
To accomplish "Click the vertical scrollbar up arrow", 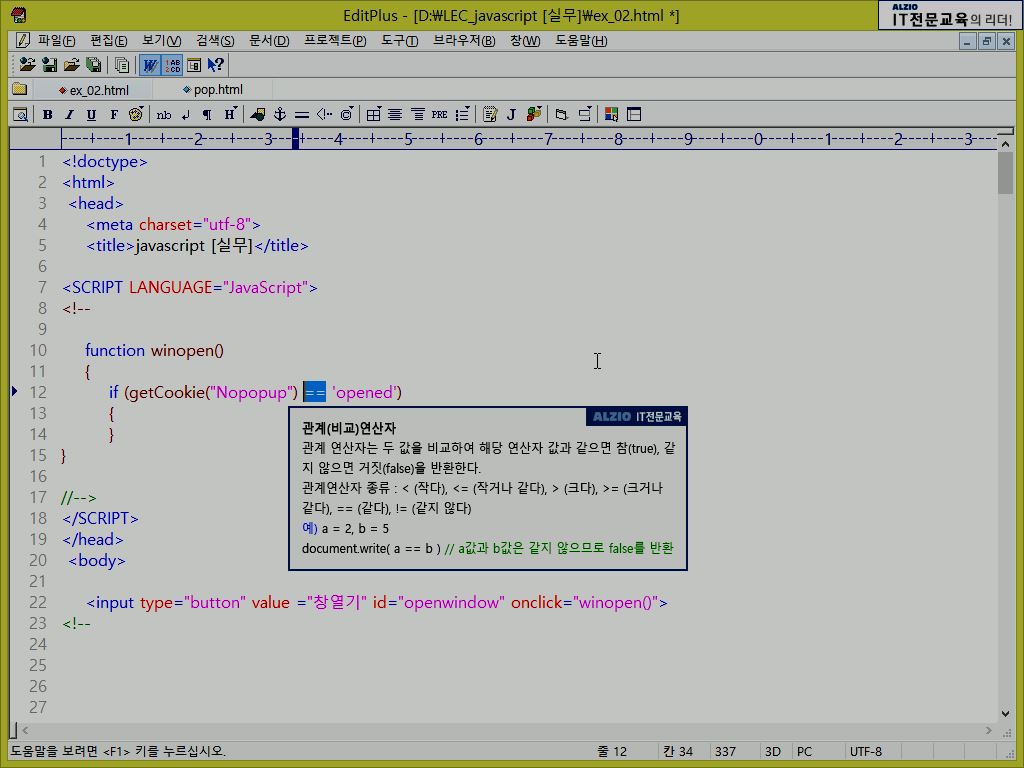I will (x=1006, y=144).
